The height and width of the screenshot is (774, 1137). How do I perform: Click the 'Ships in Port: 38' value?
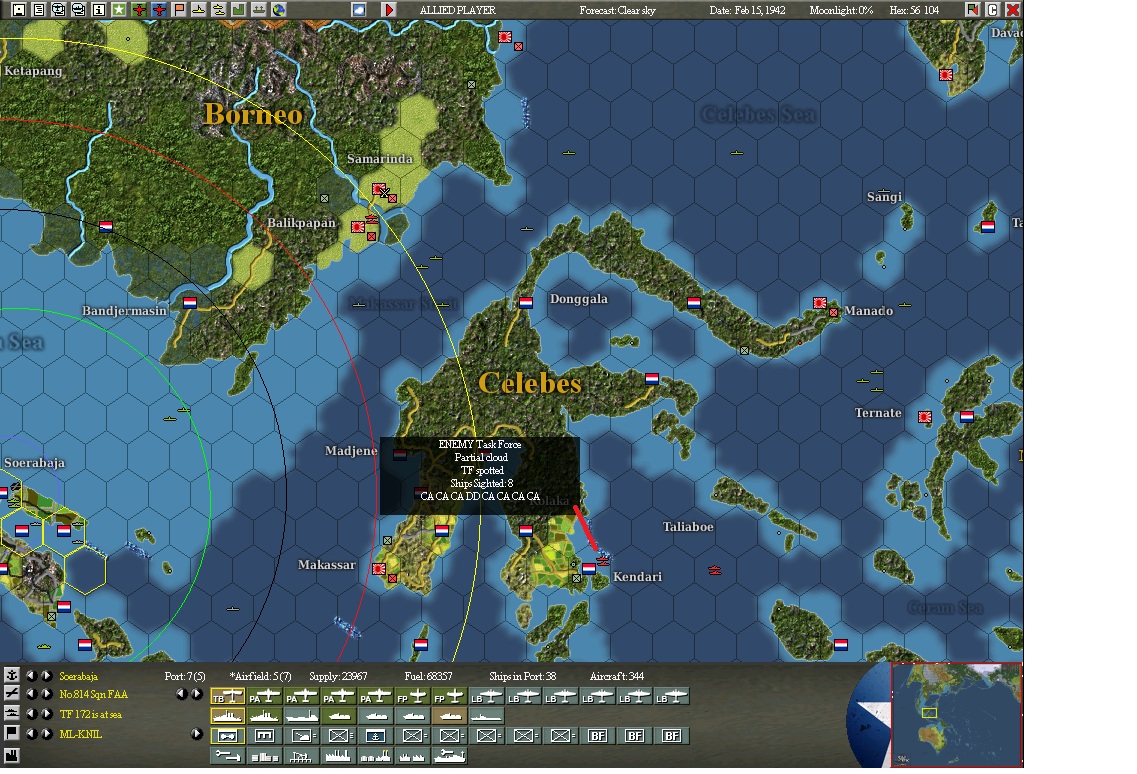pos(522,676)
